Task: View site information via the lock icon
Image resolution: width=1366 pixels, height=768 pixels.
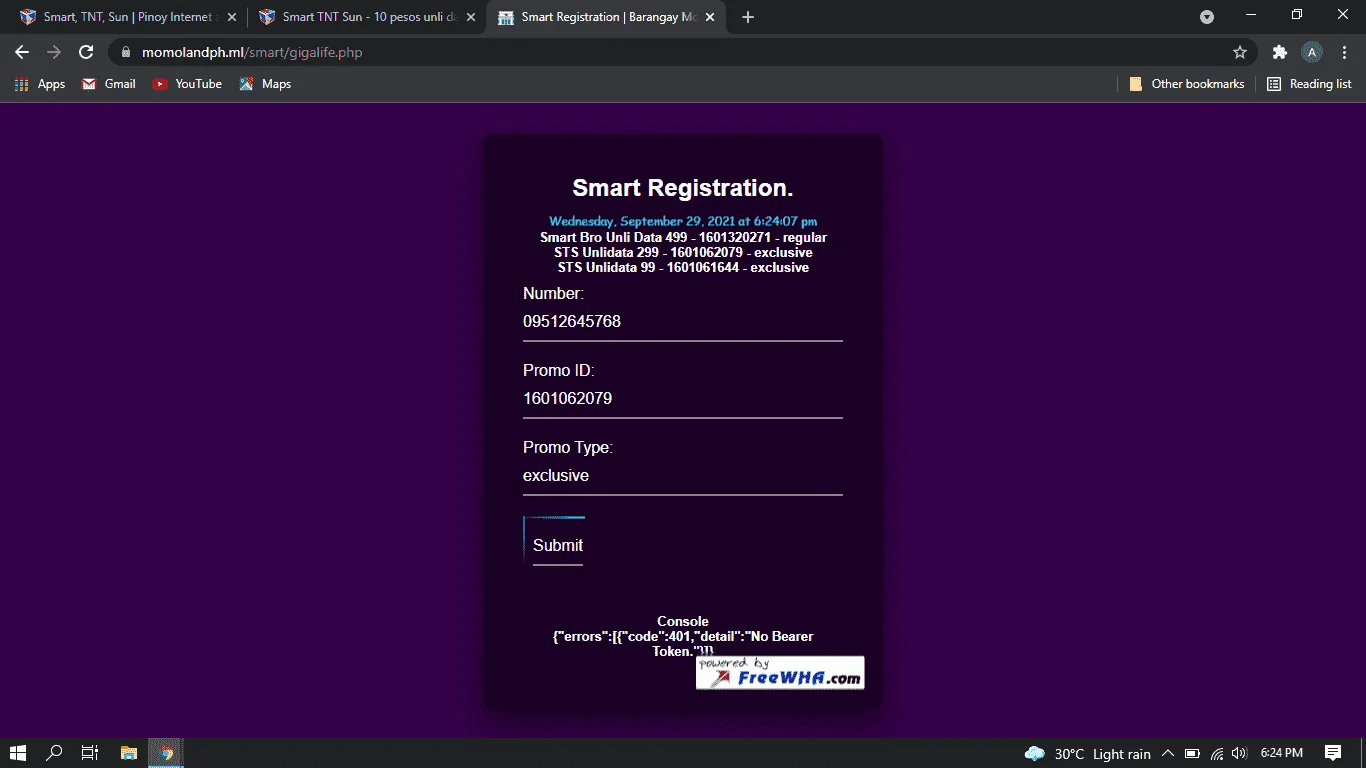Action: click(125, 52)
